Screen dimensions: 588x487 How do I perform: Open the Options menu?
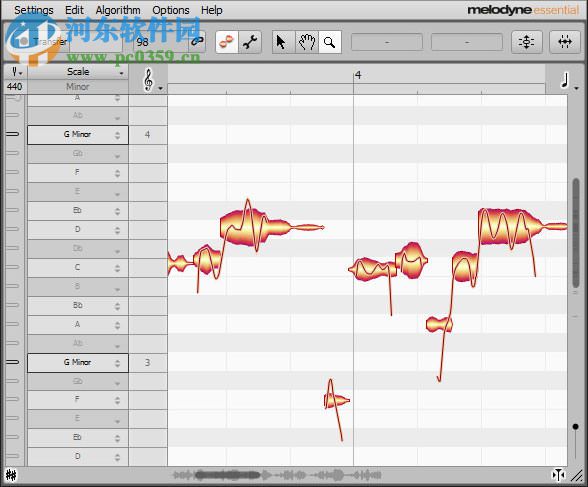171,10
